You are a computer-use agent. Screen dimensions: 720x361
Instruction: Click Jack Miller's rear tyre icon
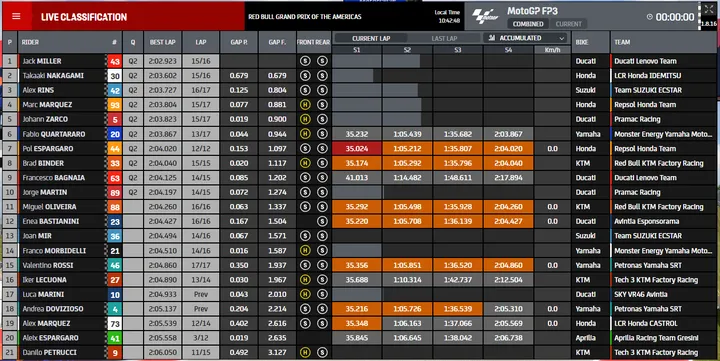(322, 61)
